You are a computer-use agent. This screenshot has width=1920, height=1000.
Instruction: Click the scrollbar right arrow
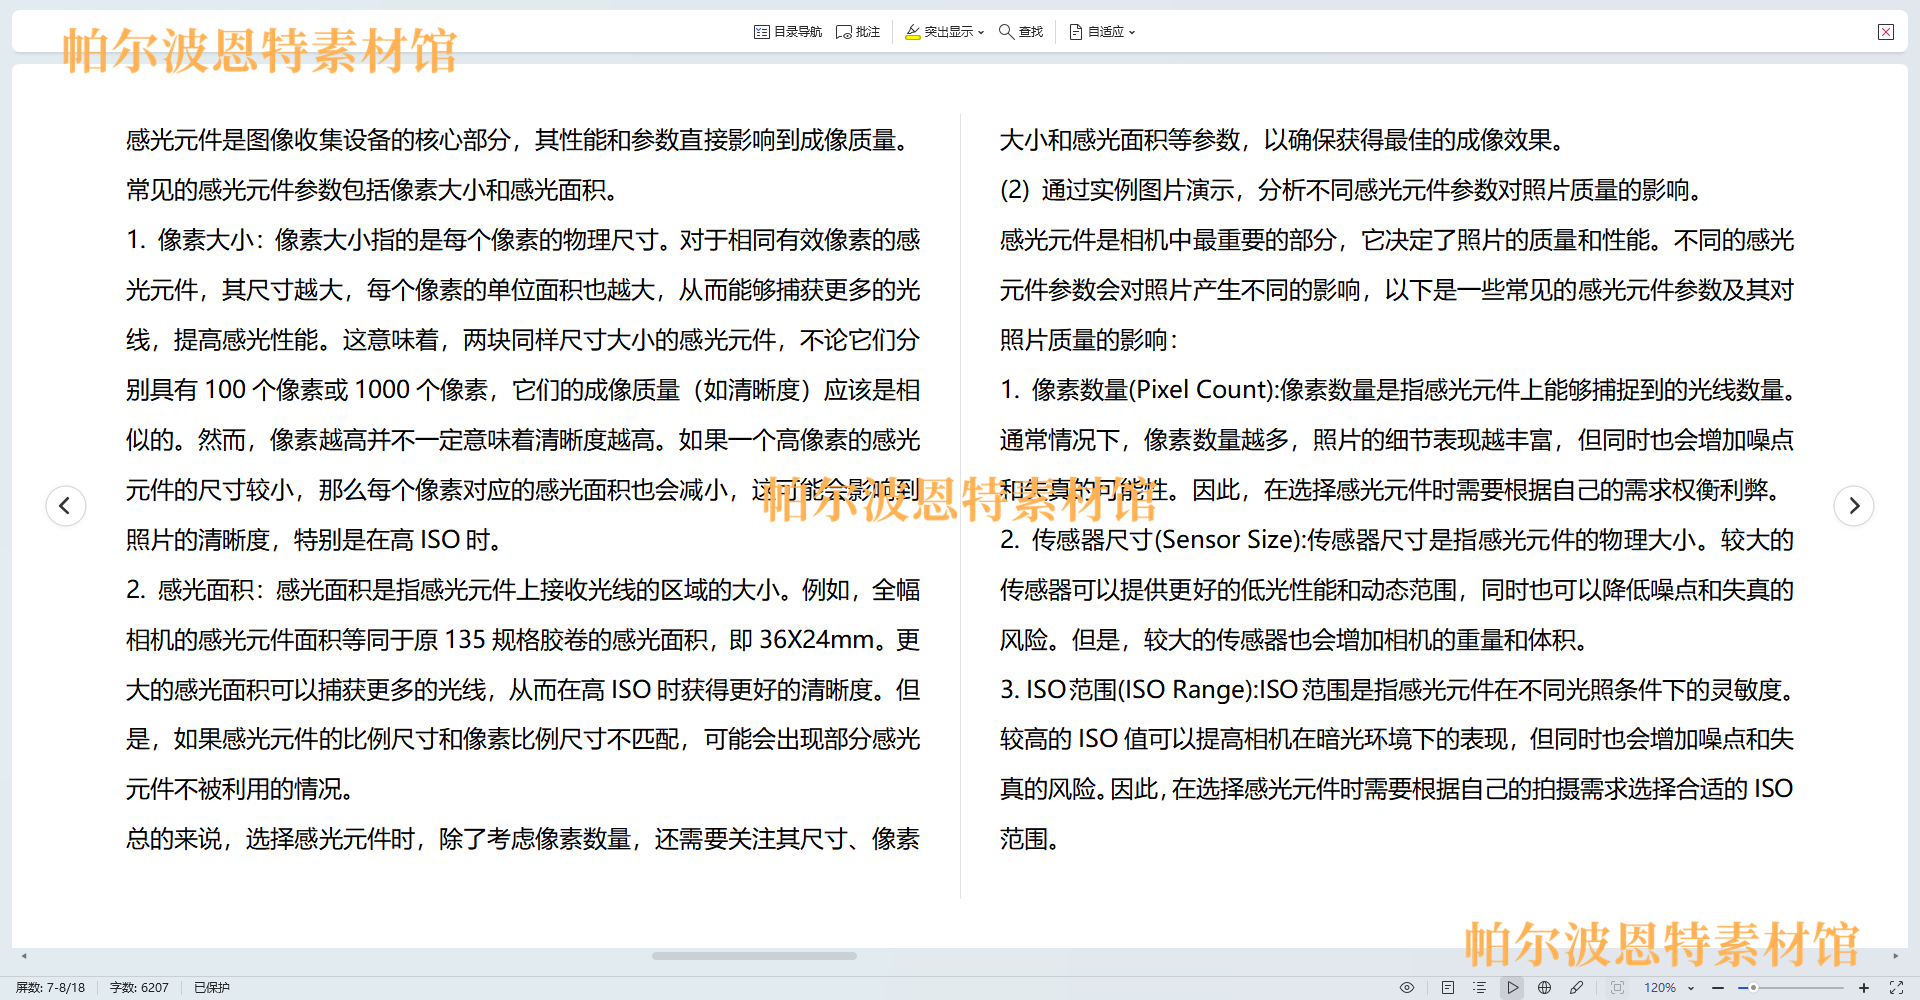1896,956
